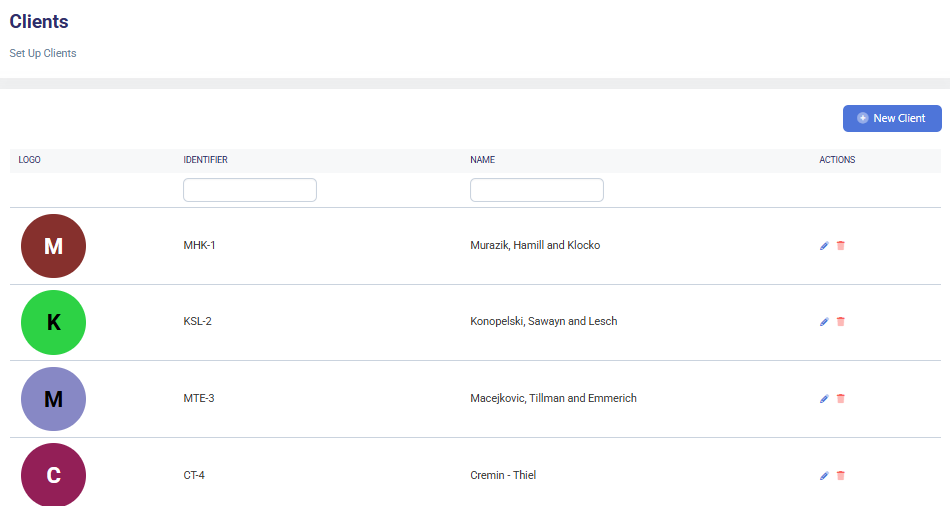Screen dimensions: 950x506
Task: Click the New Client button
Action: click(x=892, y=118)
